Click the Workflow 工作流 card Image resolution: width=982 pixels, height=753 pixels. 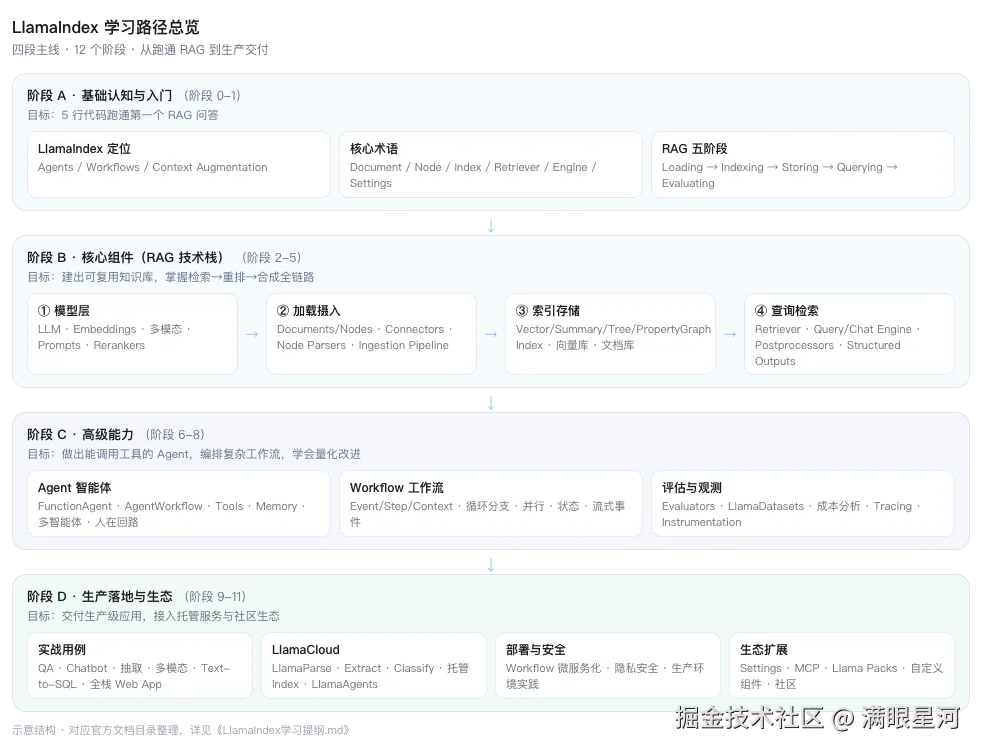click(491, 504)
